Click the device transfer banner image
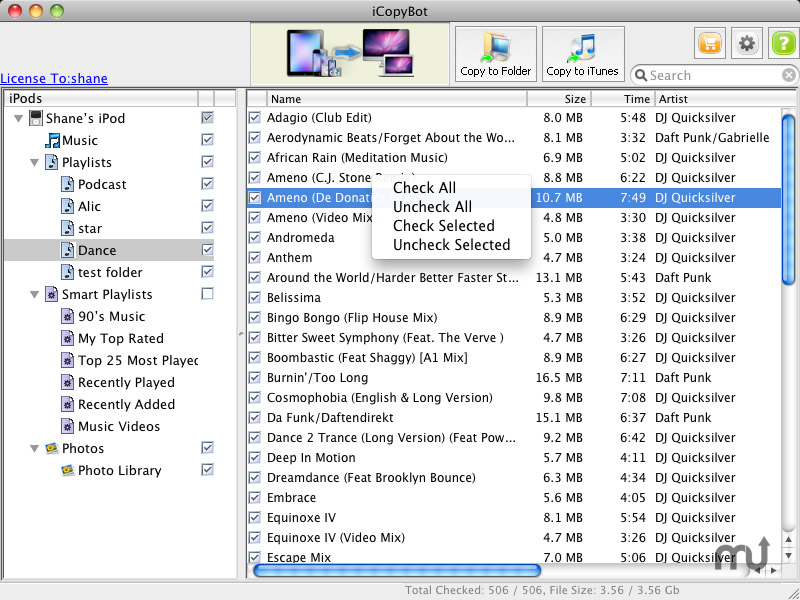Image resolution: width=800 pixels, height=600 pixels. pyautogui.click(x=349, y=53)
